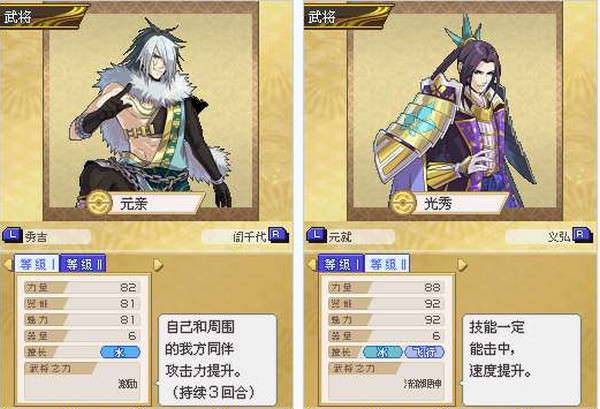Switch to 等级 I tab in 元亲 panel
This screenshot has height=409, width=600.
pyautogui.click(x=37, y=264)
